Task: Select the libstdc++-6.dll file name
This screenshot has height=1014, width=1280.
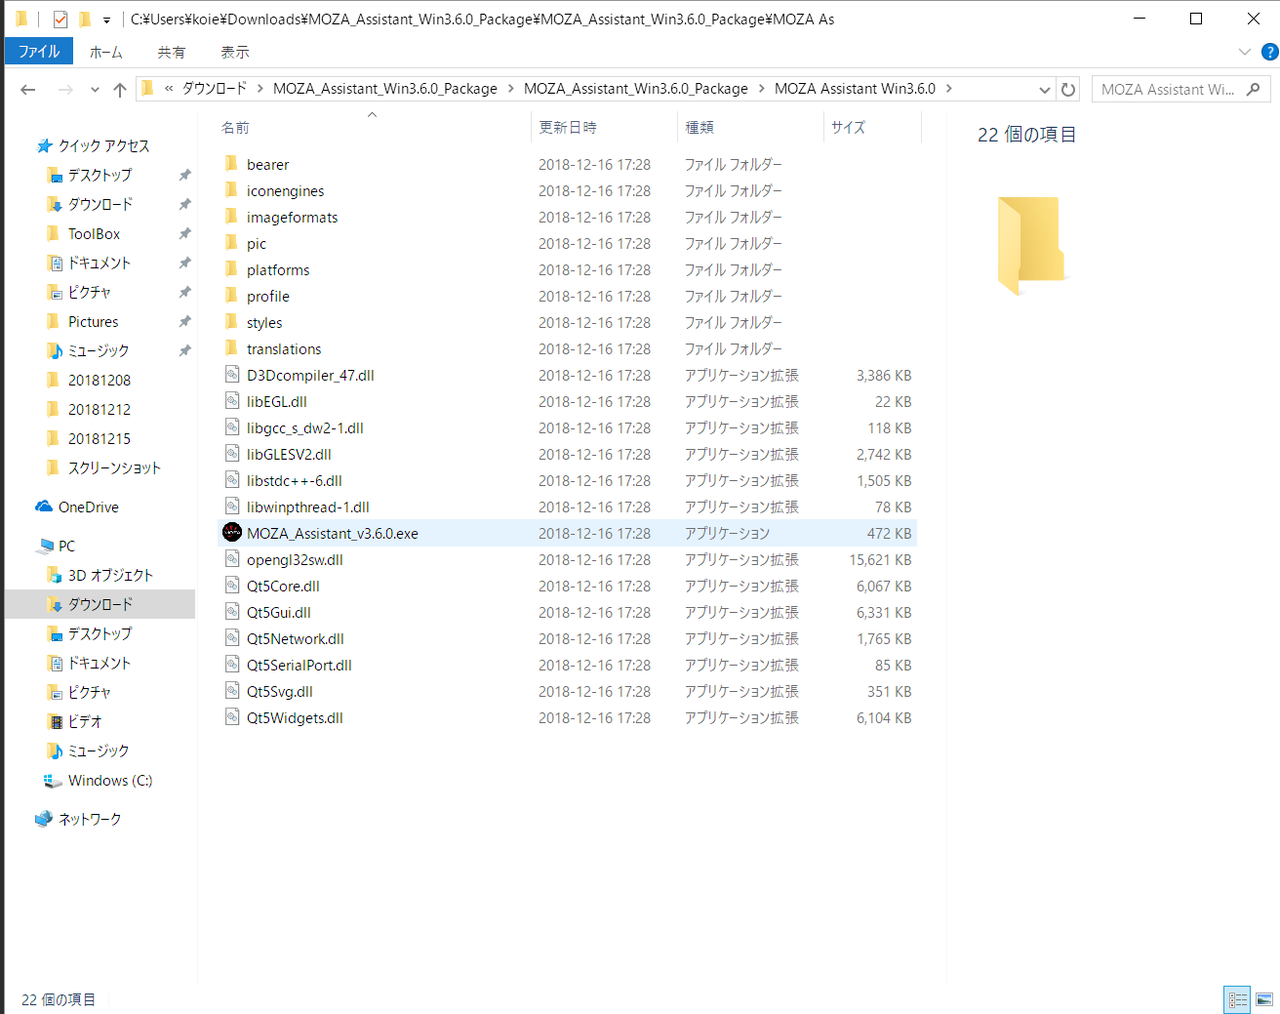Action: pos(294,481)
